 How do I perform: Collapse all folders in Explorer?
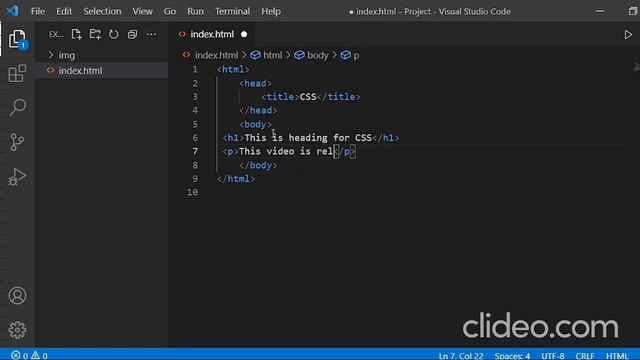(132, 34)
